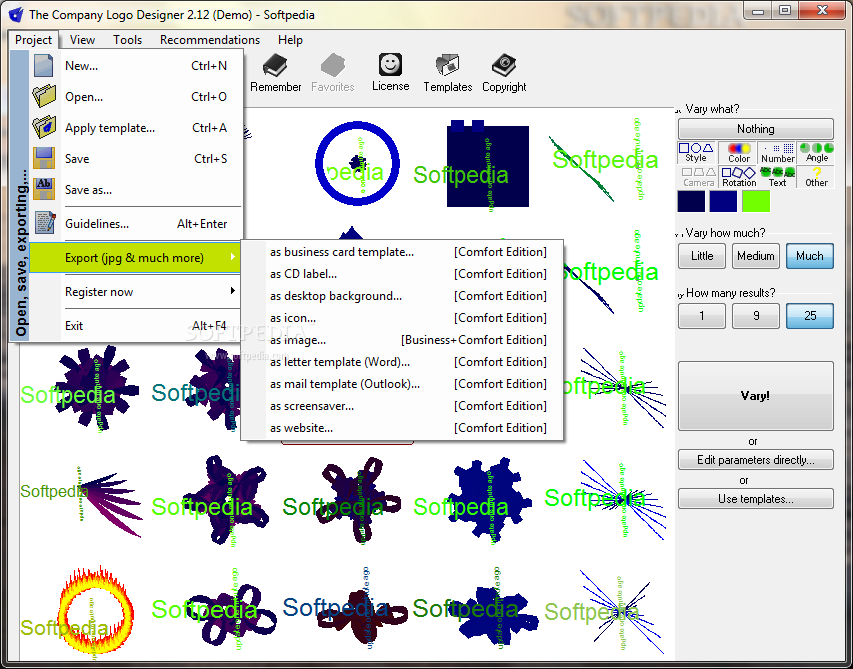Click the Apply template folder icon

pyautogui.click(x=44, y=127)
